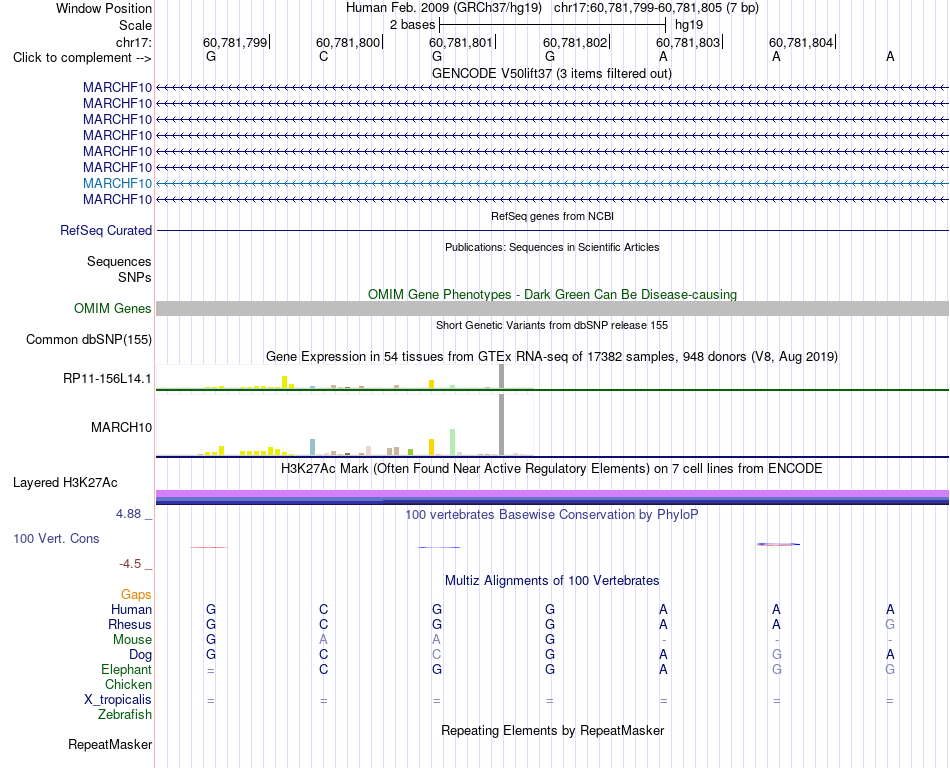Open the Layered H3K27Ac track label
The image size is (950, 768).
click(x=65, y=482)
